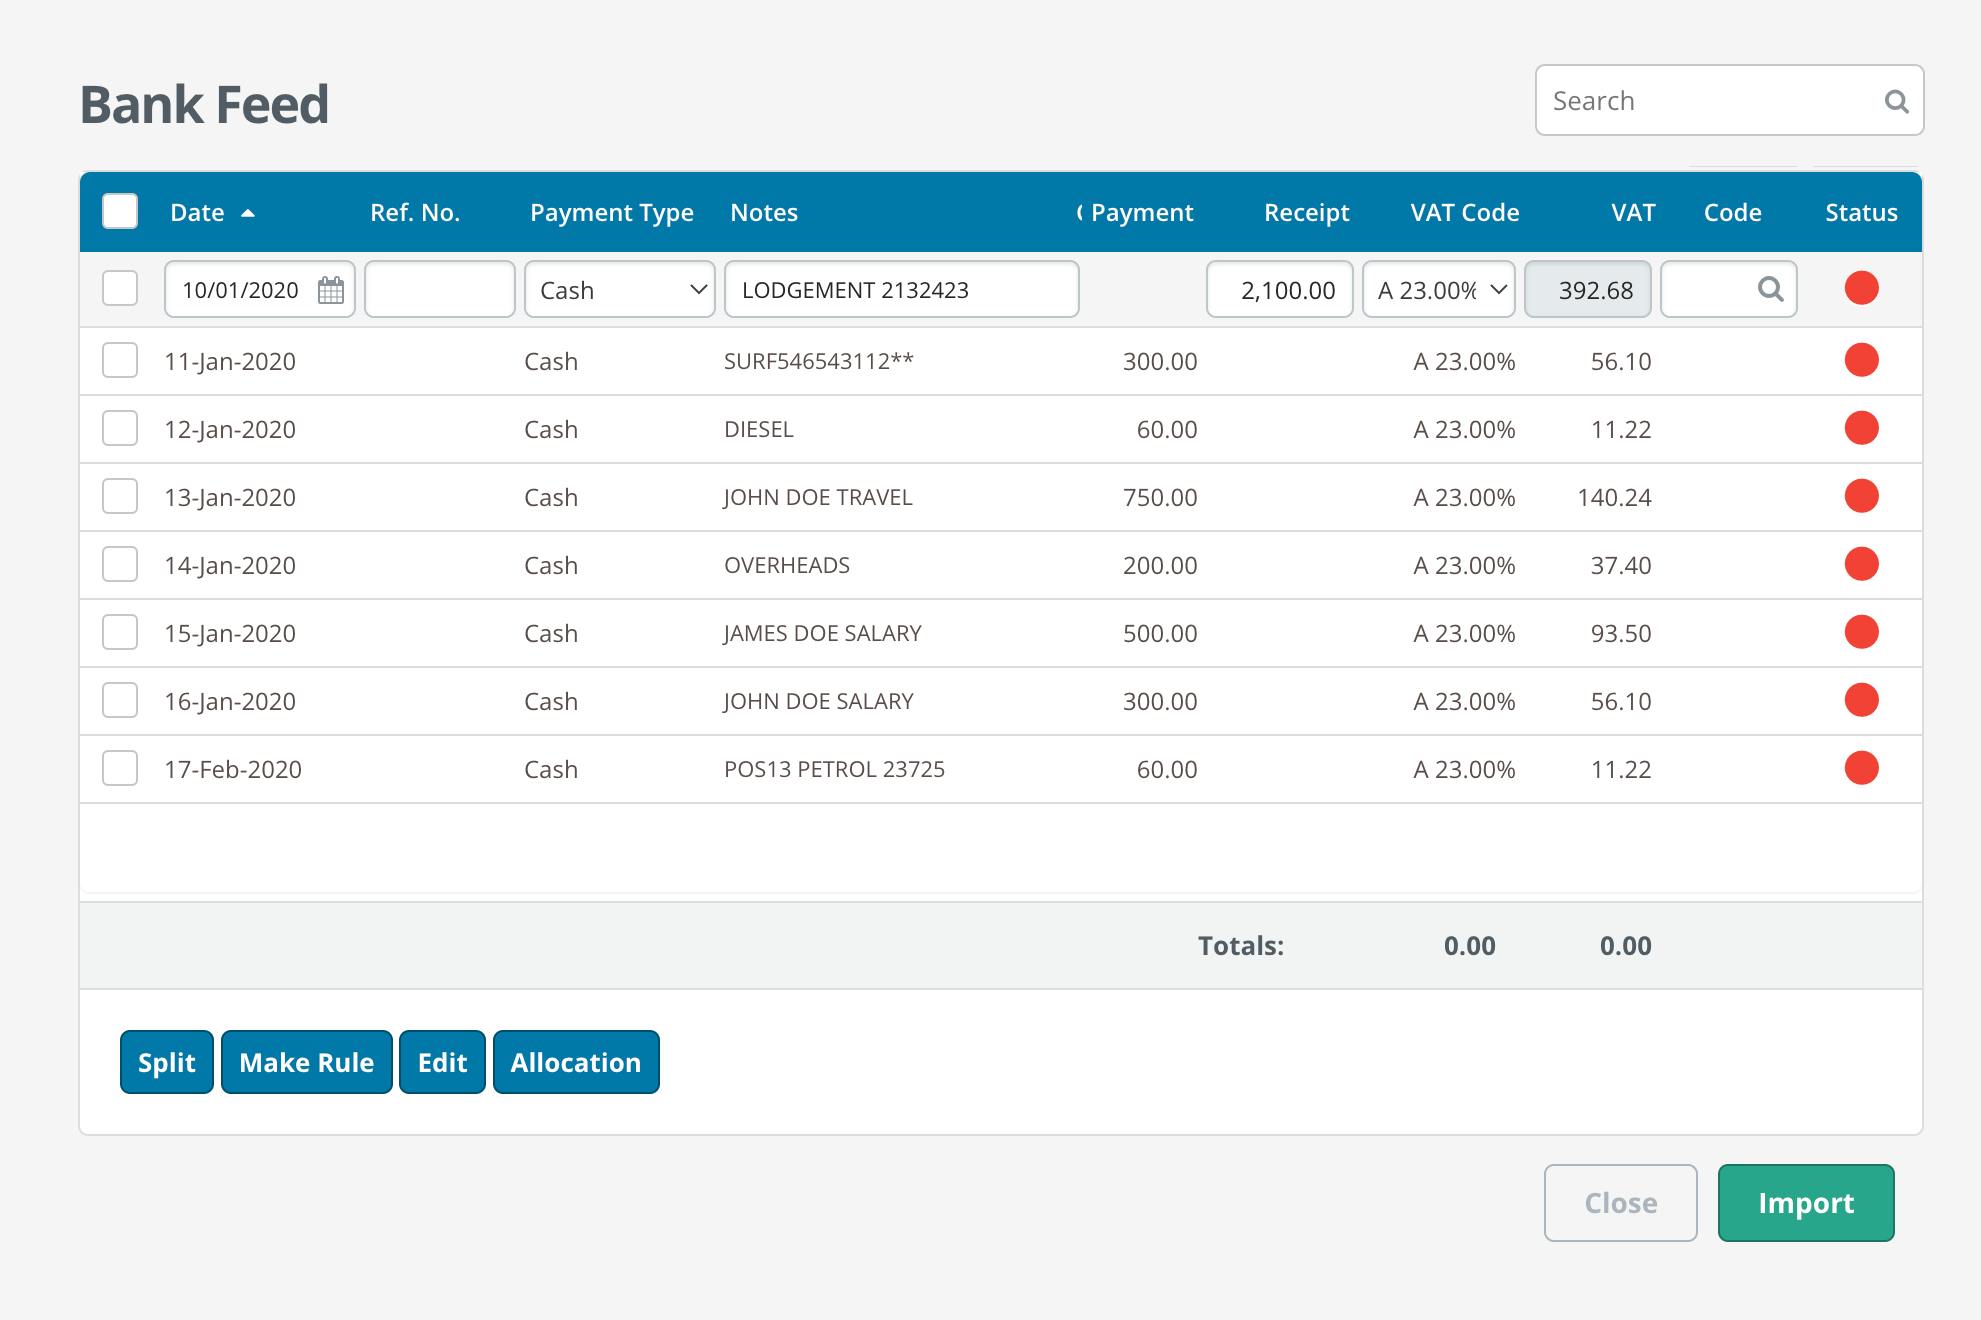
Task: Toggle the select-all checkbox in the header
Action: [119, 211]
